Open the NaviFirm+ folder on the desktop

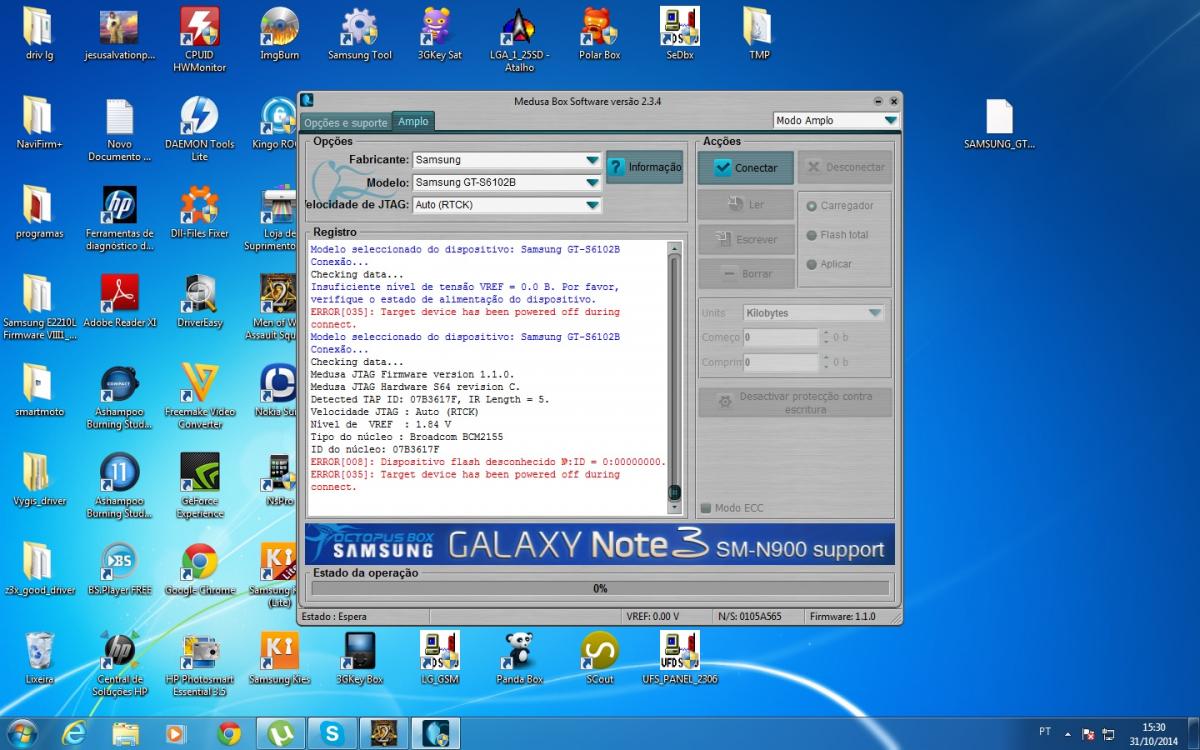coord(39,125)
